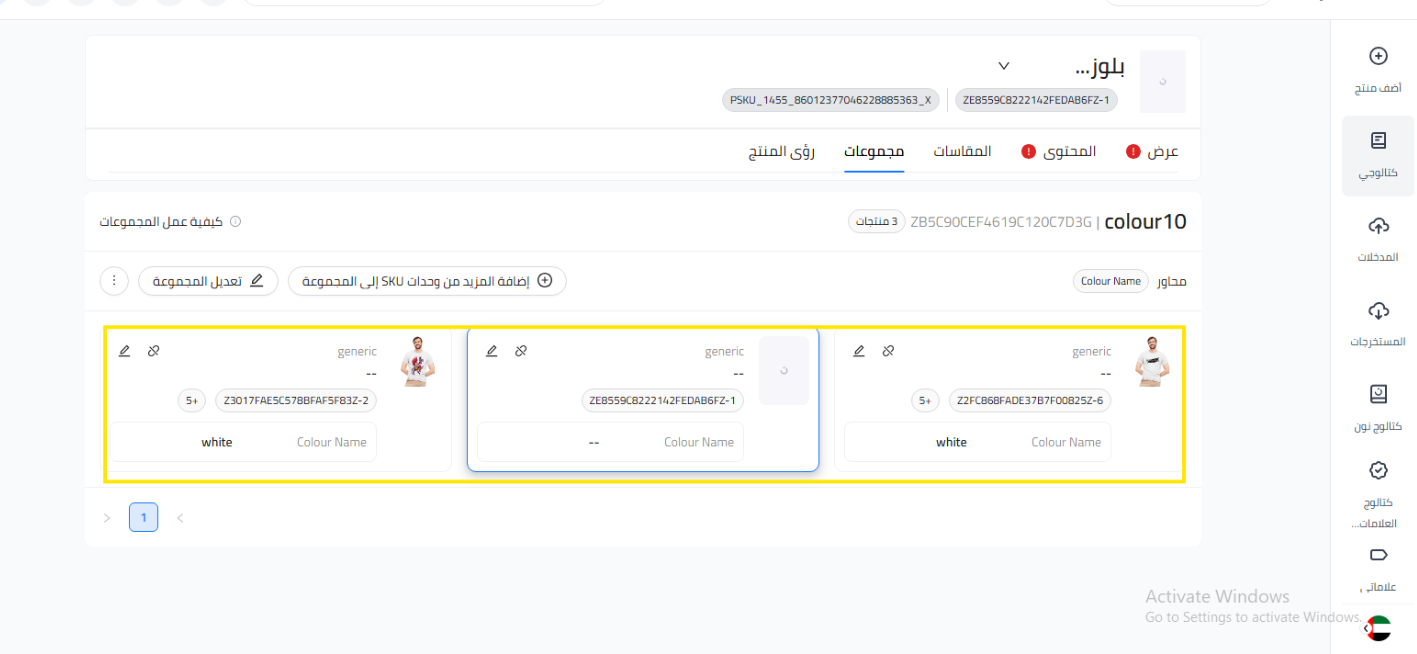This screenshot has height=654, width=1417.
Task: Click the Add Product plus icon (أضف منتج)
Action: coord(1377,56)
